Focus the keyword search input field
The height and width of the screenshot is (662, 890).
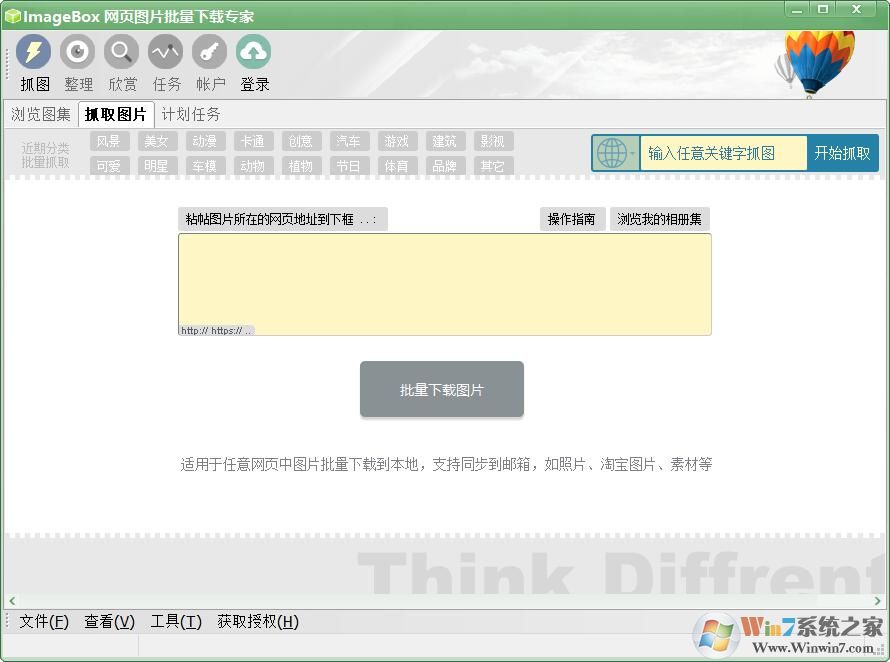coord(723,153)
